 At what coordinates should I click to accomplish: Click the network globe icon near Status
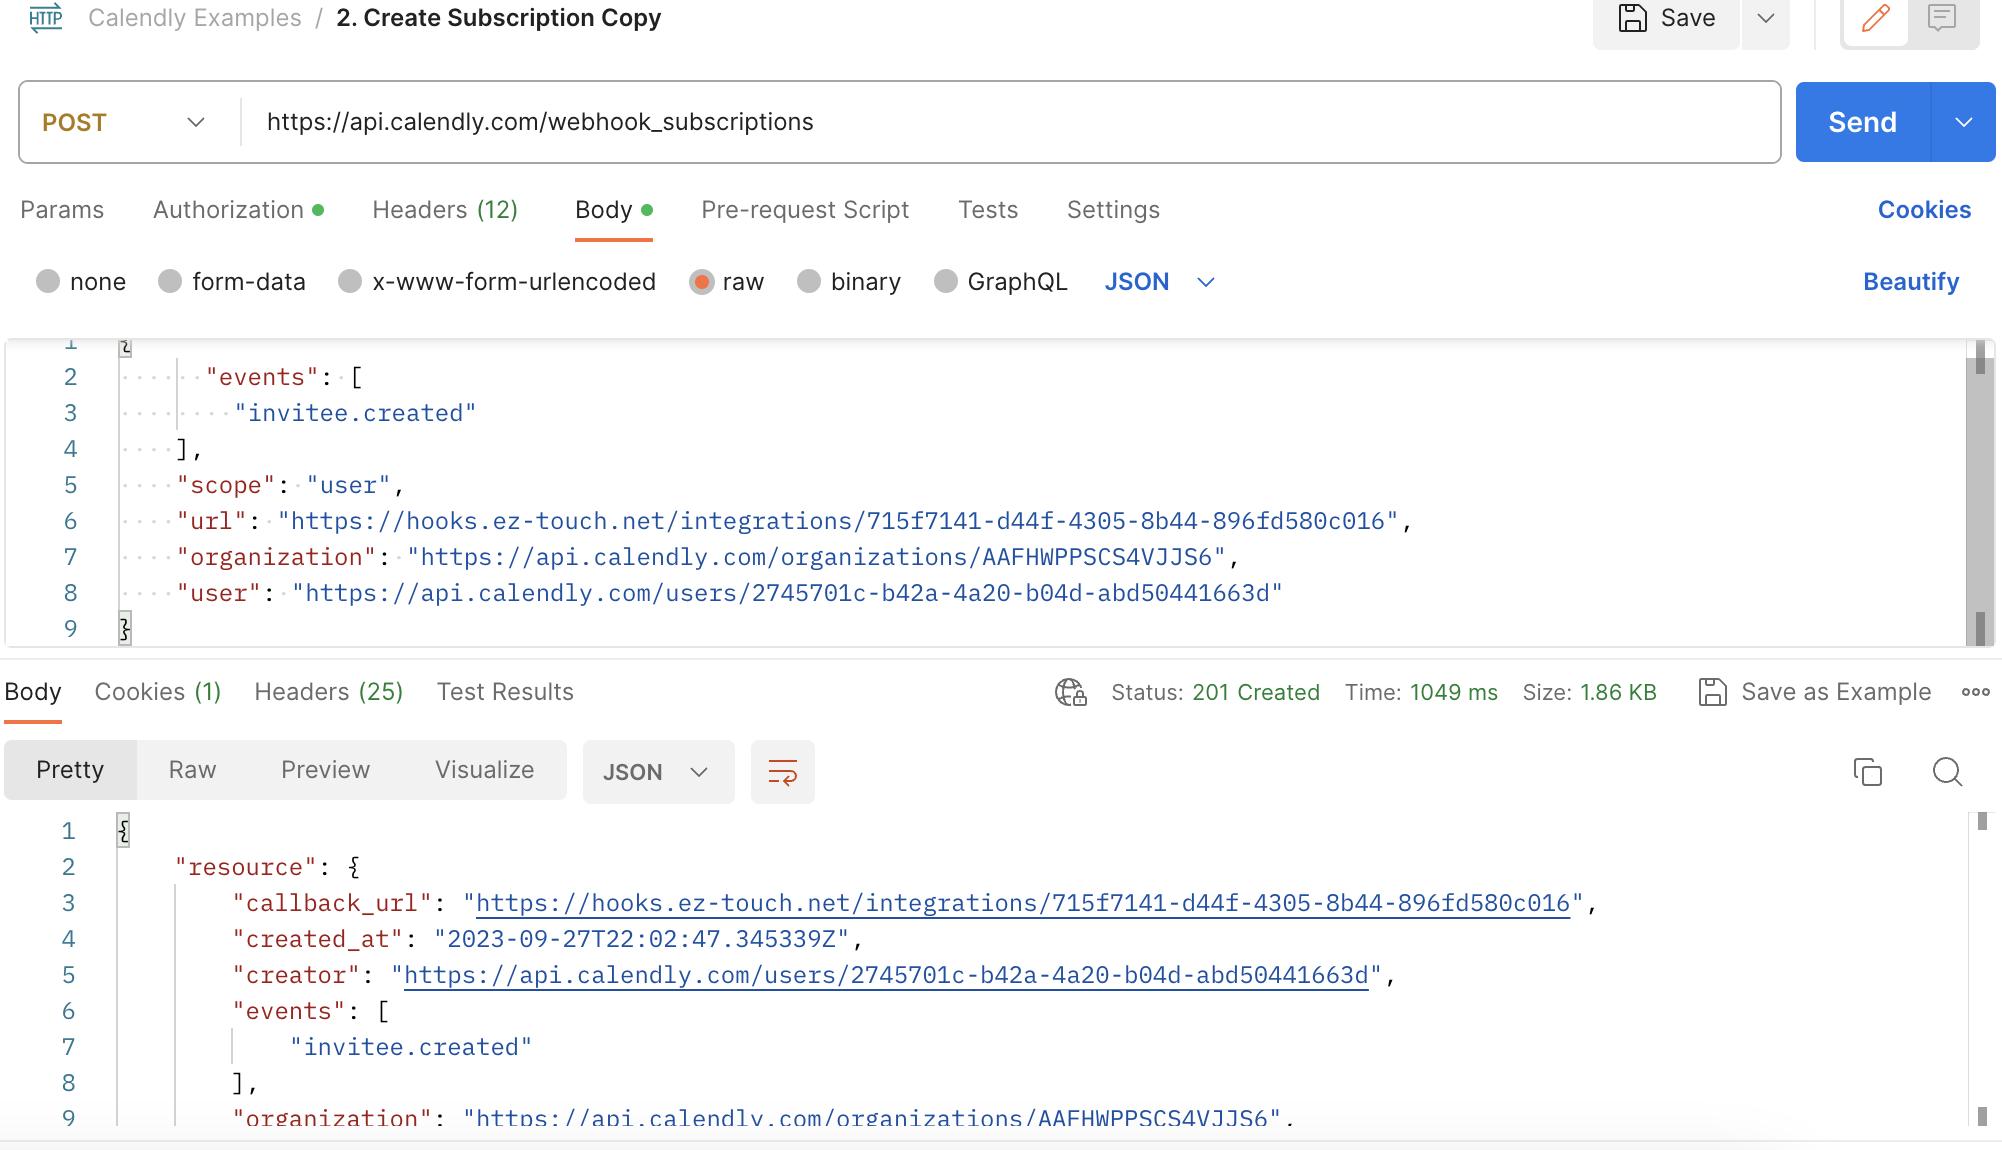1070,692
